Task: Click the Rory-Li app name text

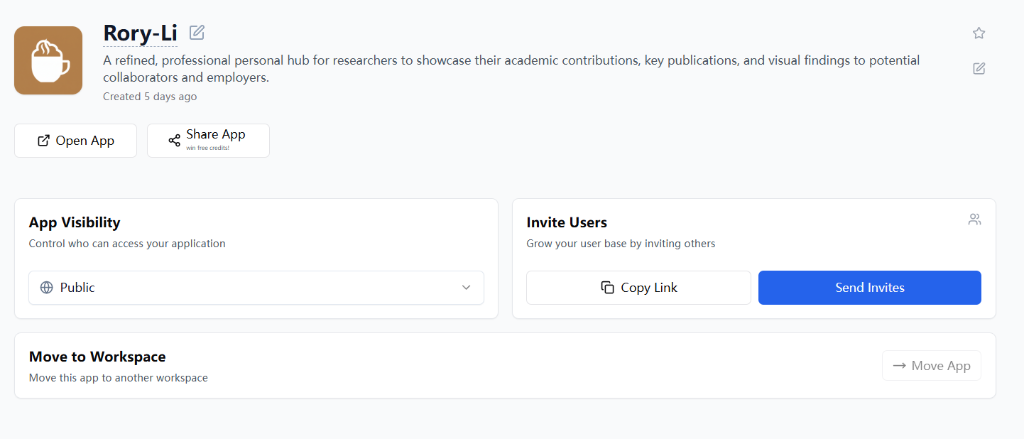Action: pos(140,33)
